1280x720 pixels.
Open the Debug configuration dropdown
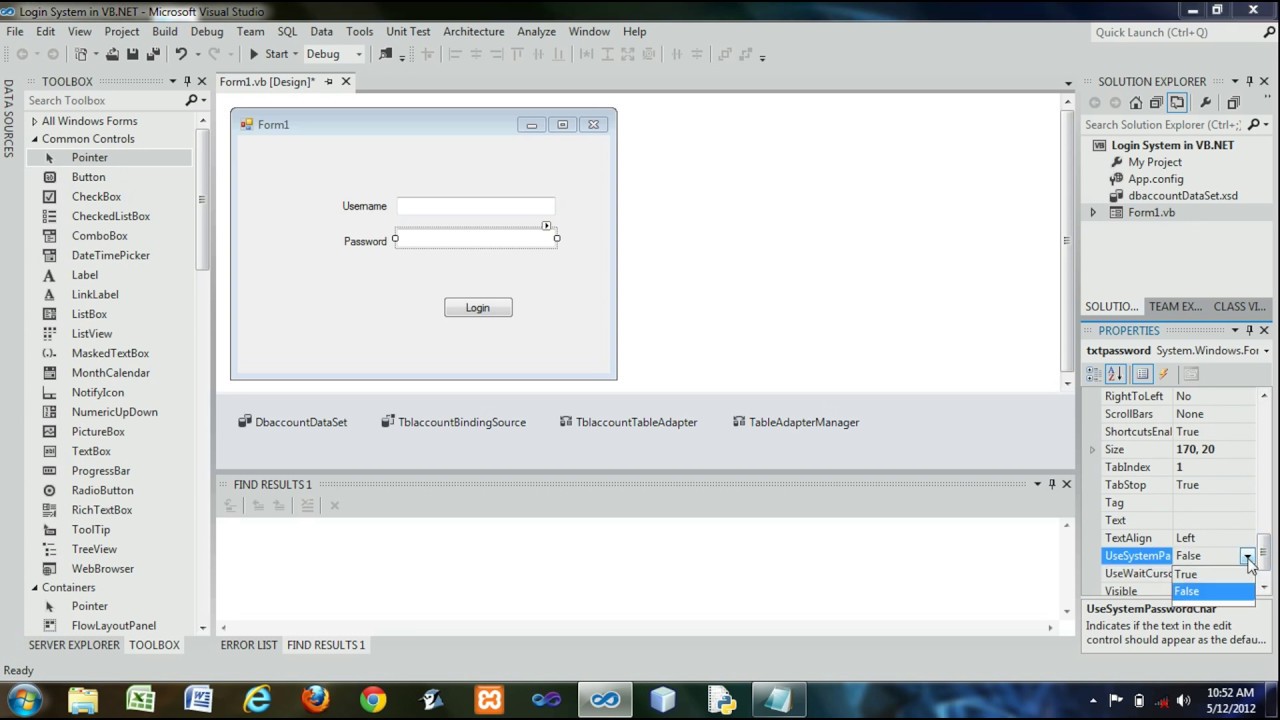tap(359, 54)
